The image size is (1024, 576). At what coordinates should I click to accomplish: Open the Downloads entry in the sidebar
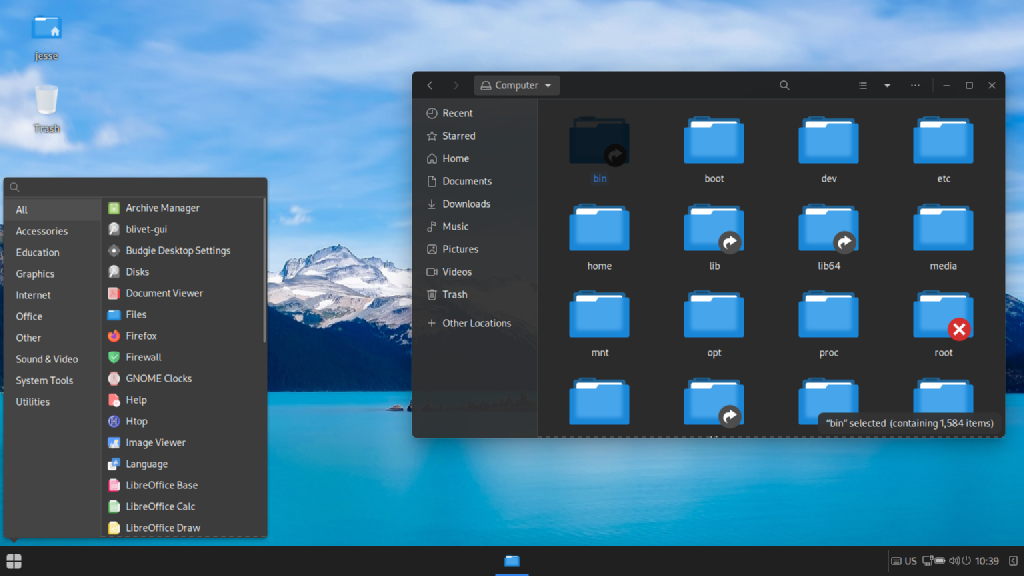[466, 203]
